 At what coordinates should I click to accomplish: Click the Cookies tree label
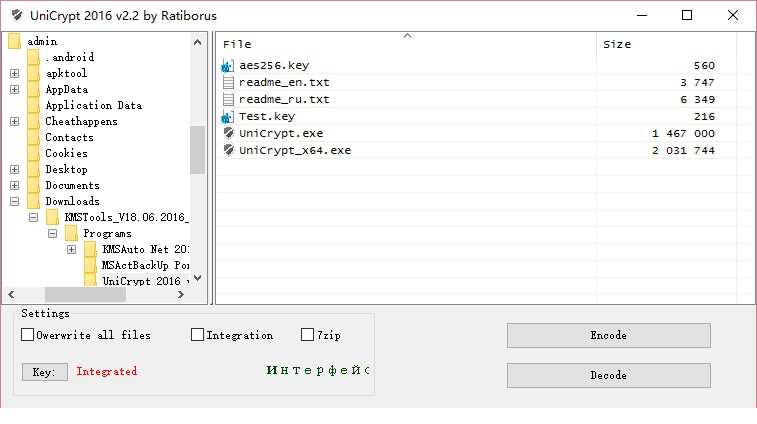(67, 153)
